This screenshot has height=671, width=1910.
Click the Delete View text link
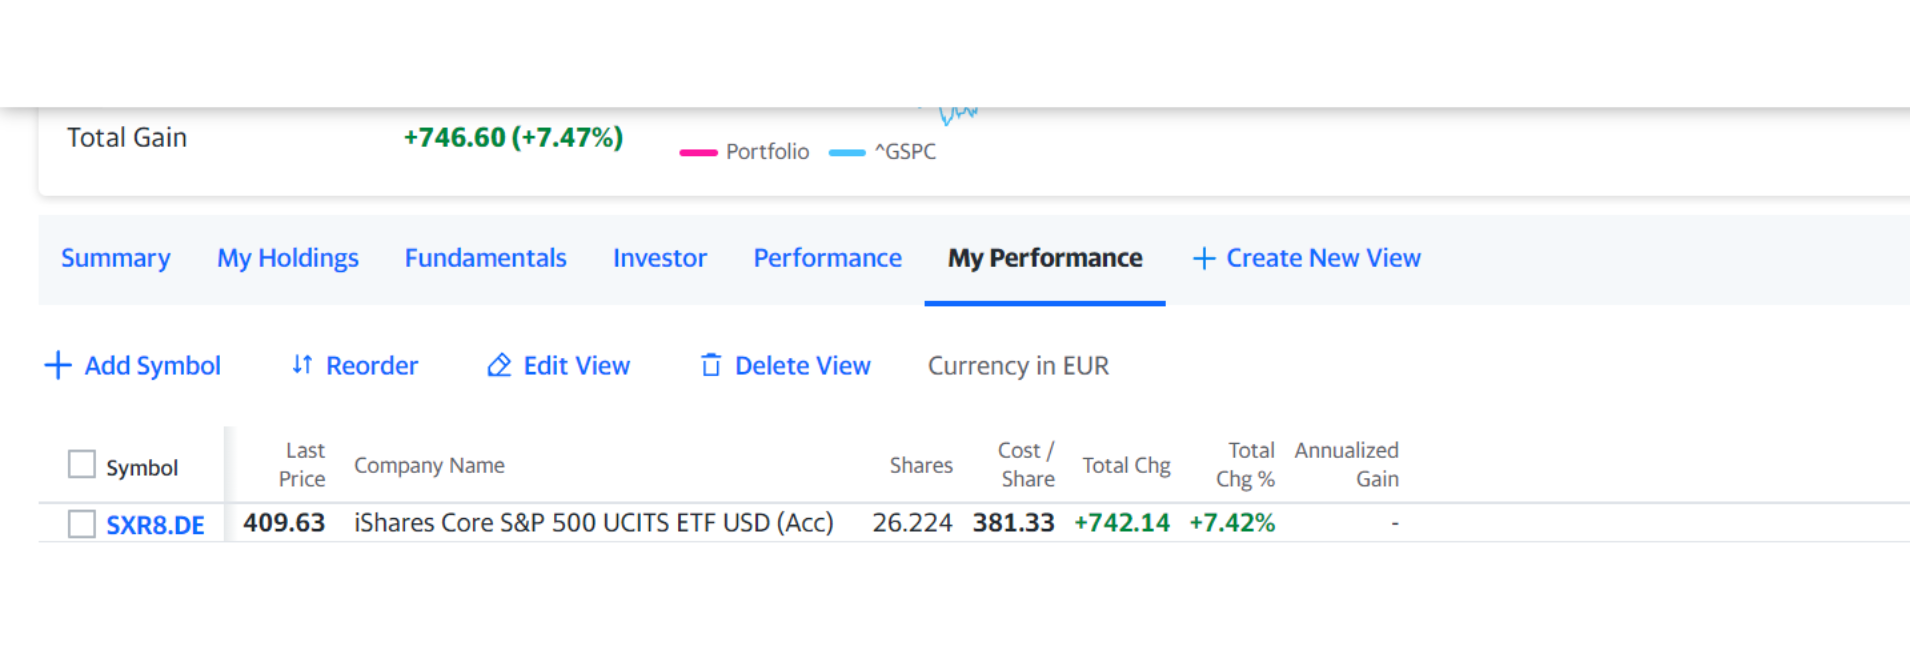(803, 366)
